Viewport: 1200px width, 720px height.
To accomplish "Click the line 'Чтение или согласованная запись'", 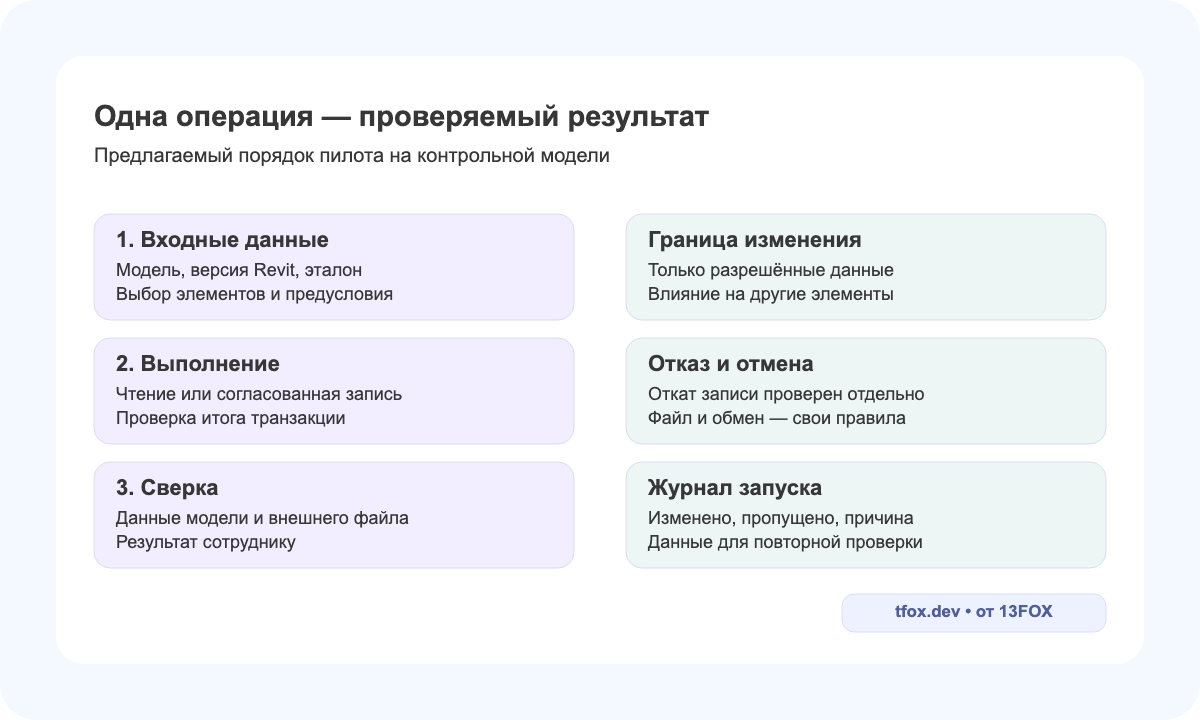I will coord(259,394).
